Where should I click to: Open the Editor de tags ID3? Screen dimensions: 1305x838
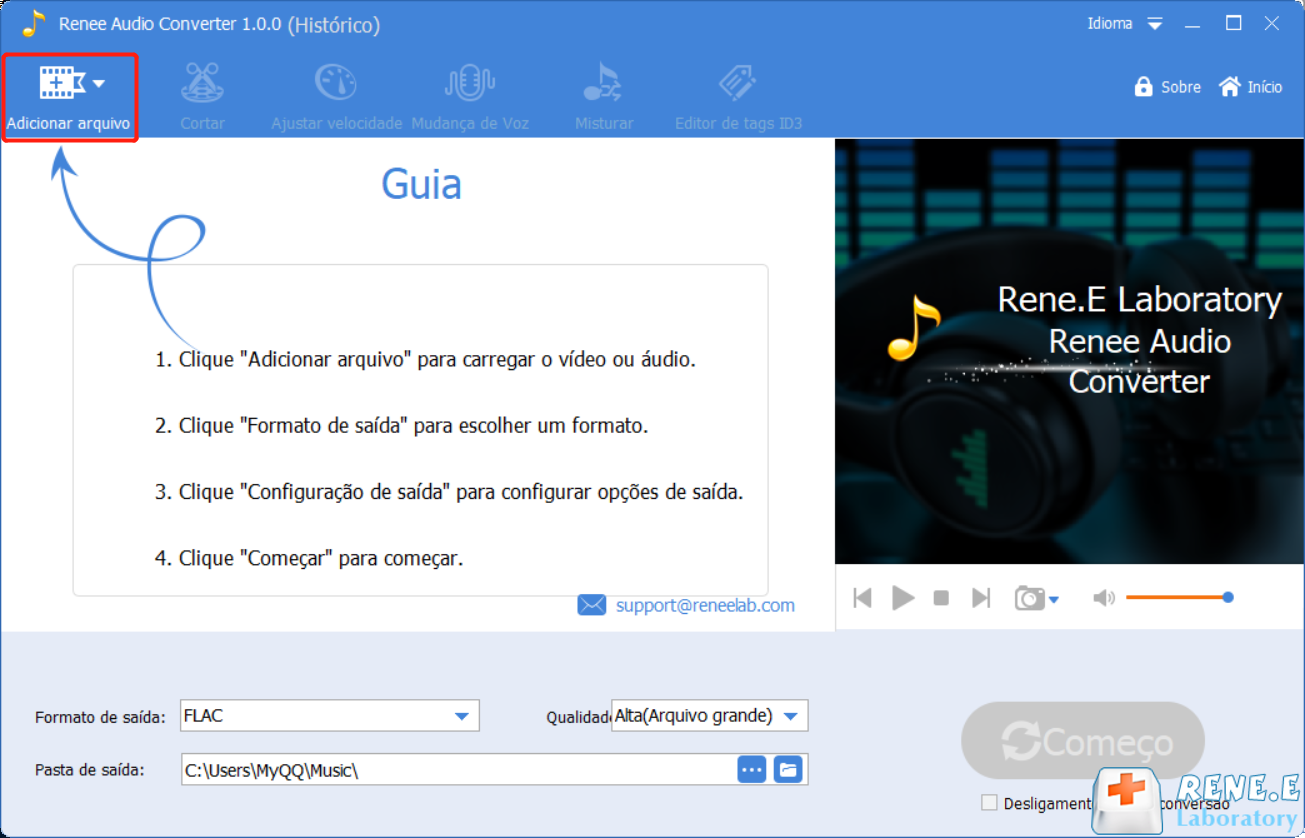click(738, 97)
